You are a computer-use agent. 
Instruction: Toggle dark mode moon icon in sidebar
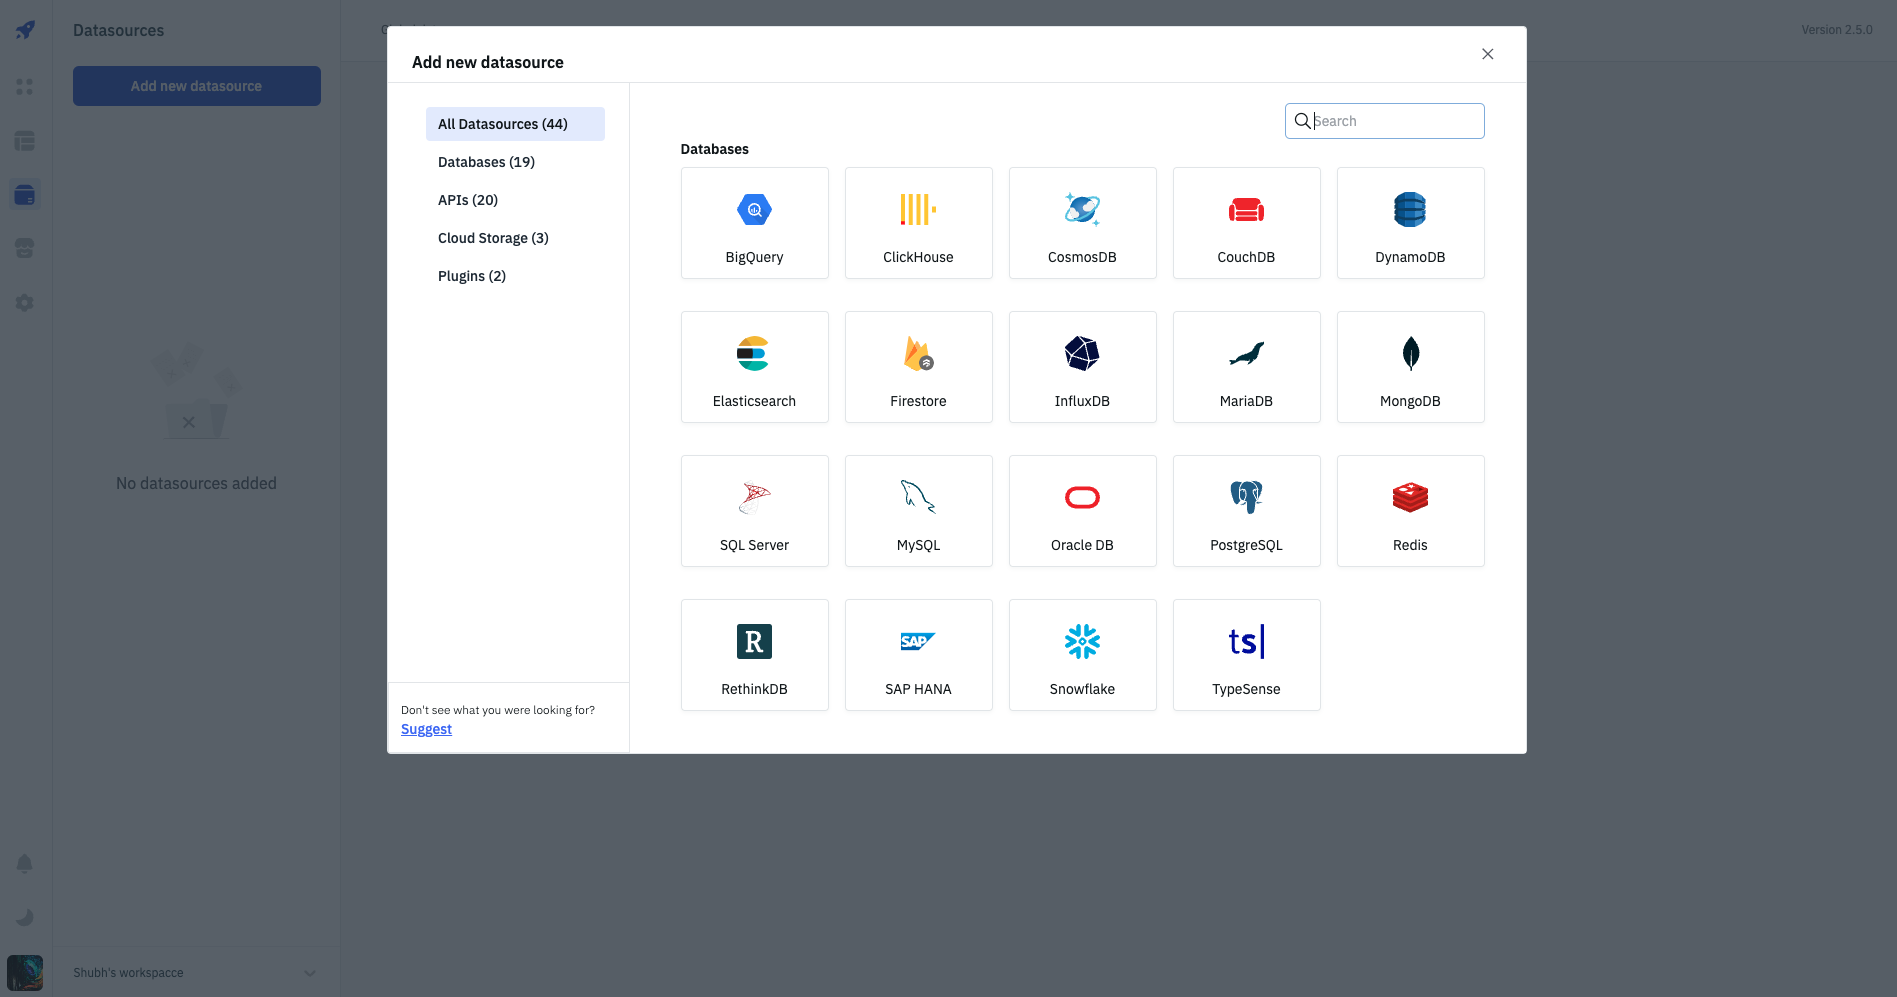click(25, 917)
